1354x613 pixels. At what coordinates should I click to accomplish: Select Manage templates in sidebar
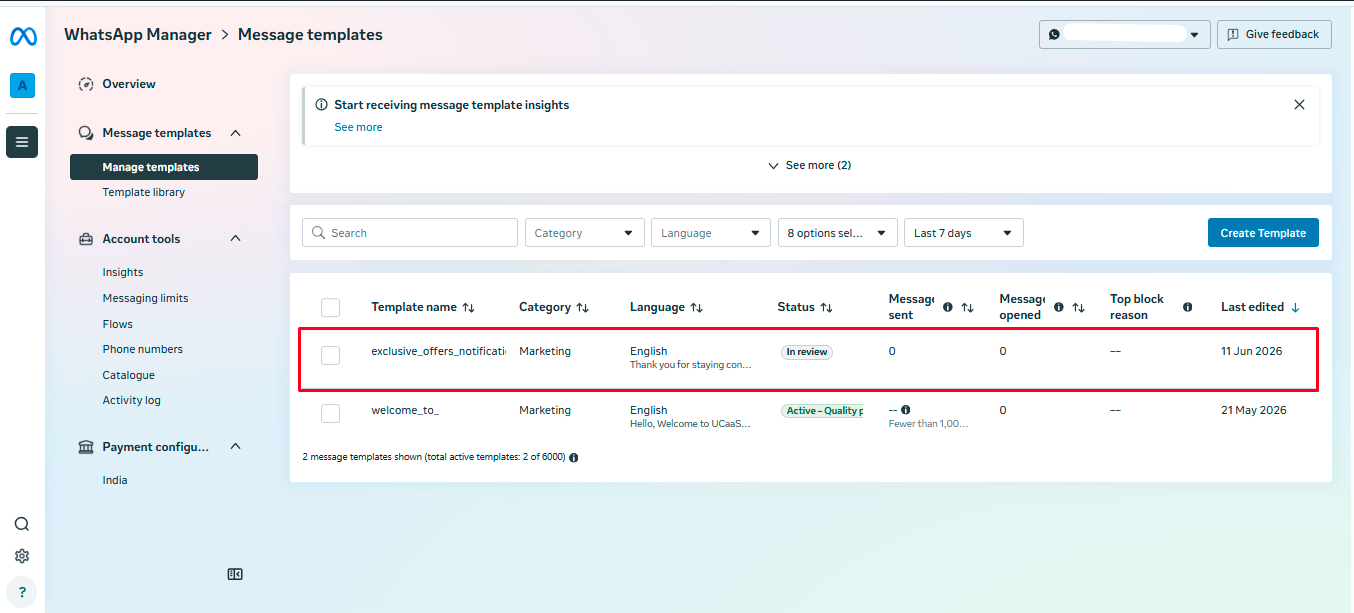coord(164,167)
